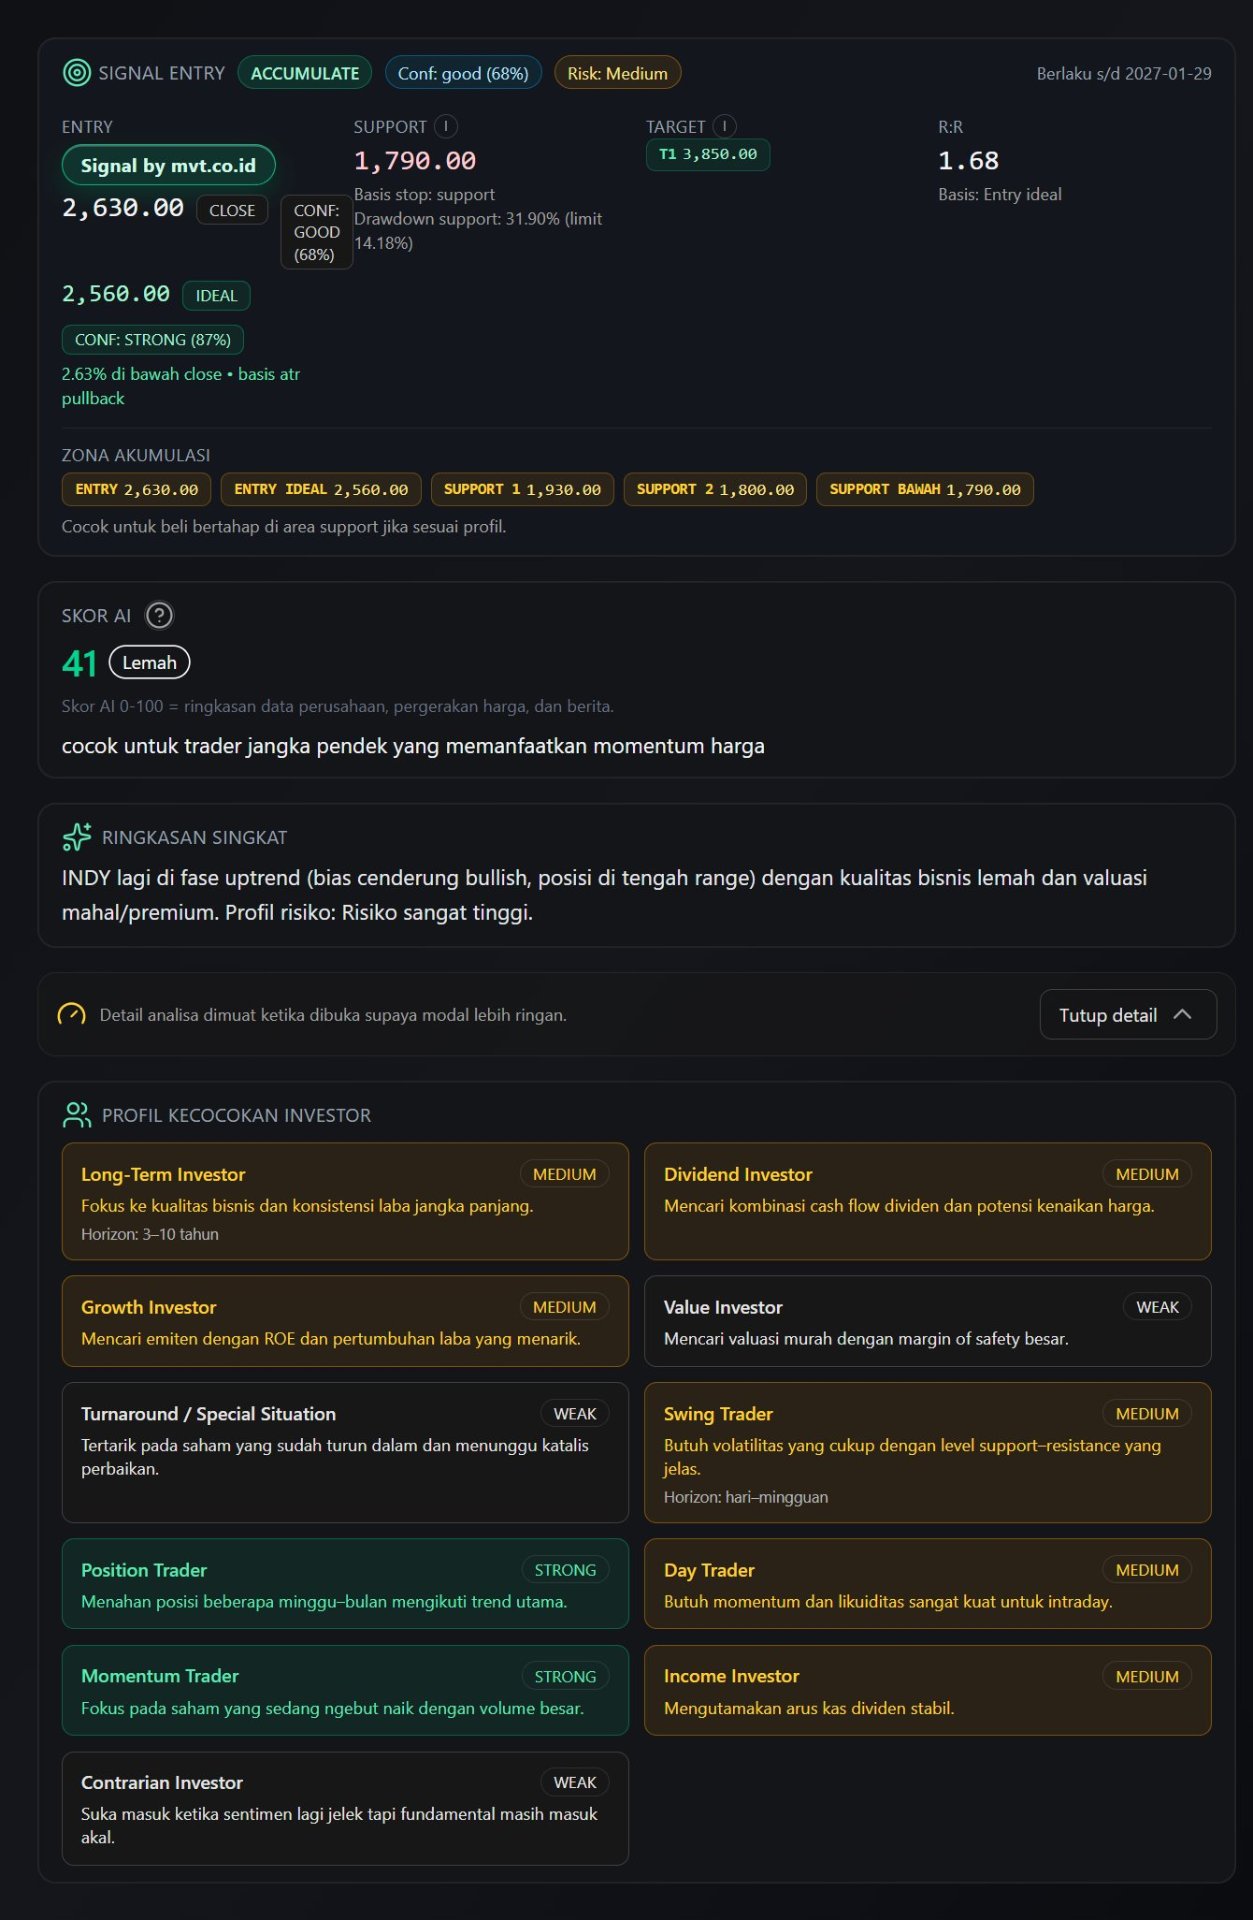The image size is (1253, 1920).
Task: Click the gauge icon beside detail analisa text
Action: pos(71,1015)
